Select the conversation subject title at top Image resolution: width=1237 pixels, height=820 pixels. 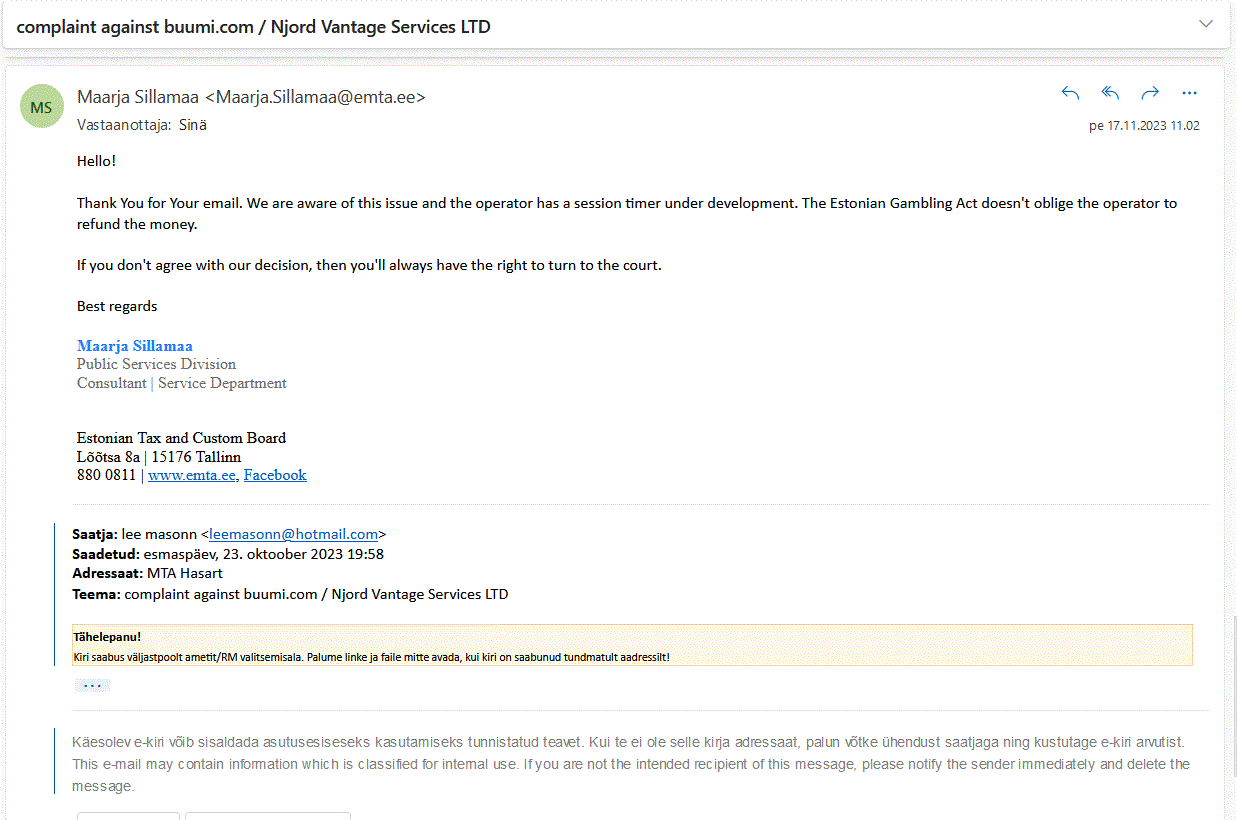pos(254,27)
